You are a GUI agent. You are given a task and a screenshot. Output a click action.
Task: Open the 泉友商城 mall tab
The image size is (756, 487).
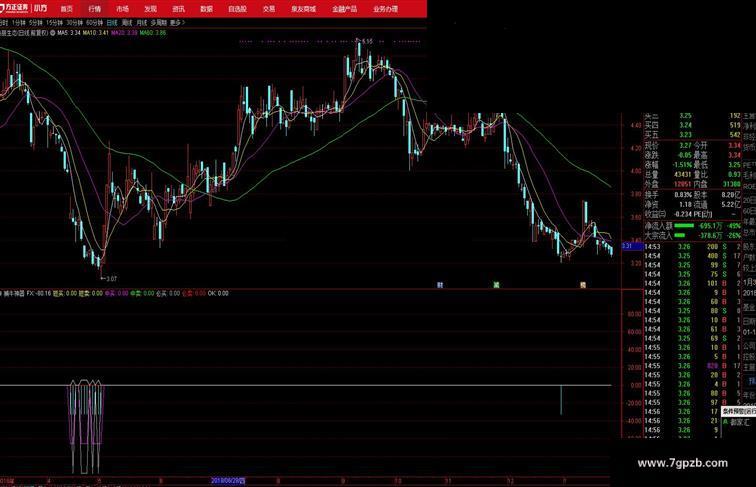tap(303, 9)
